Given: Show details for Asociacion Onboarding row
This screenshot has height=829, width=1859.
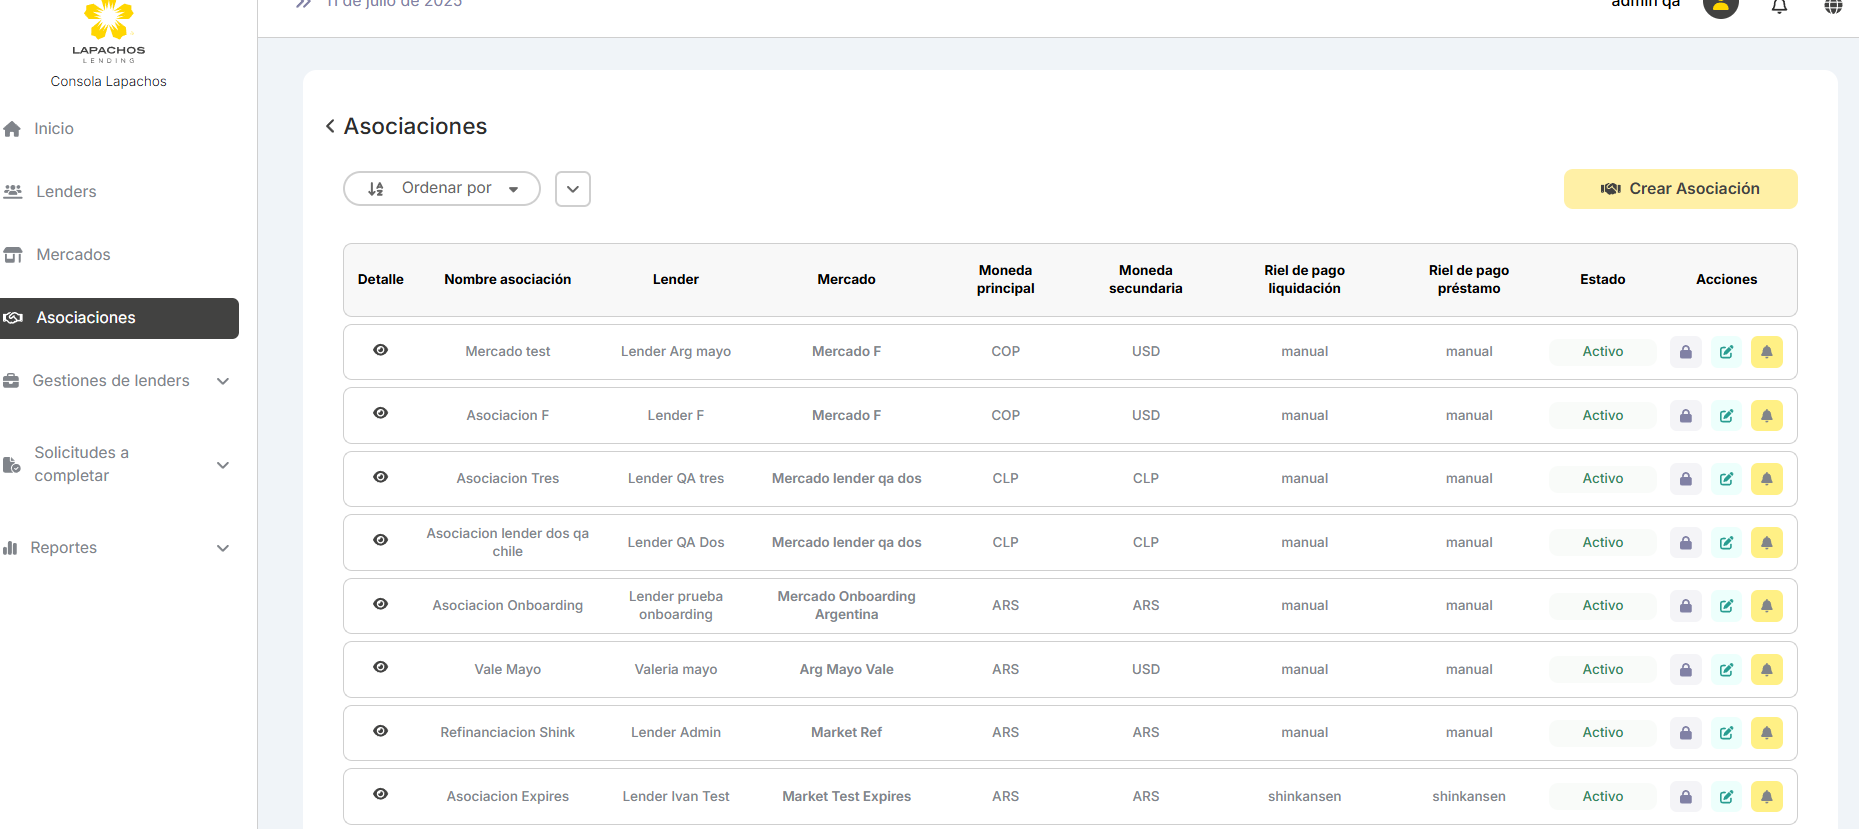Looking at the screenshot, I should [x=380, y=604].
